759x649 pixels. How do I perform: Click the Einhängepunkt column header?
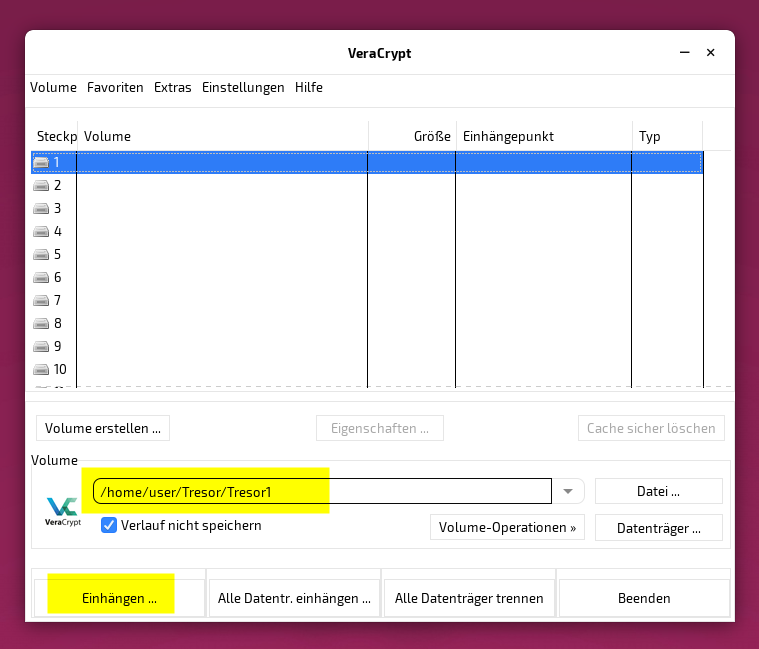coord(544,136)
